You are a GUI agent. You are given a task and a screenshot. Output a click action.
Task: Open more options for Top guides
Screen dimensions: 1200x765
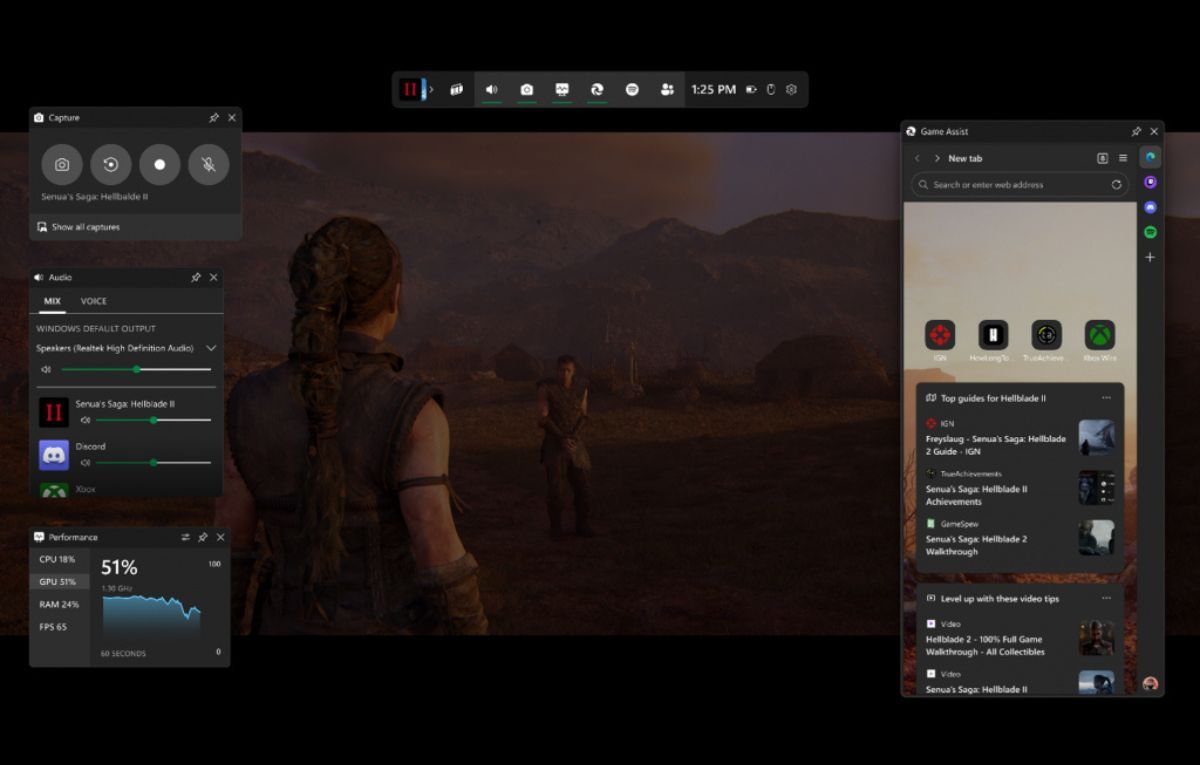coord(1106,398)
